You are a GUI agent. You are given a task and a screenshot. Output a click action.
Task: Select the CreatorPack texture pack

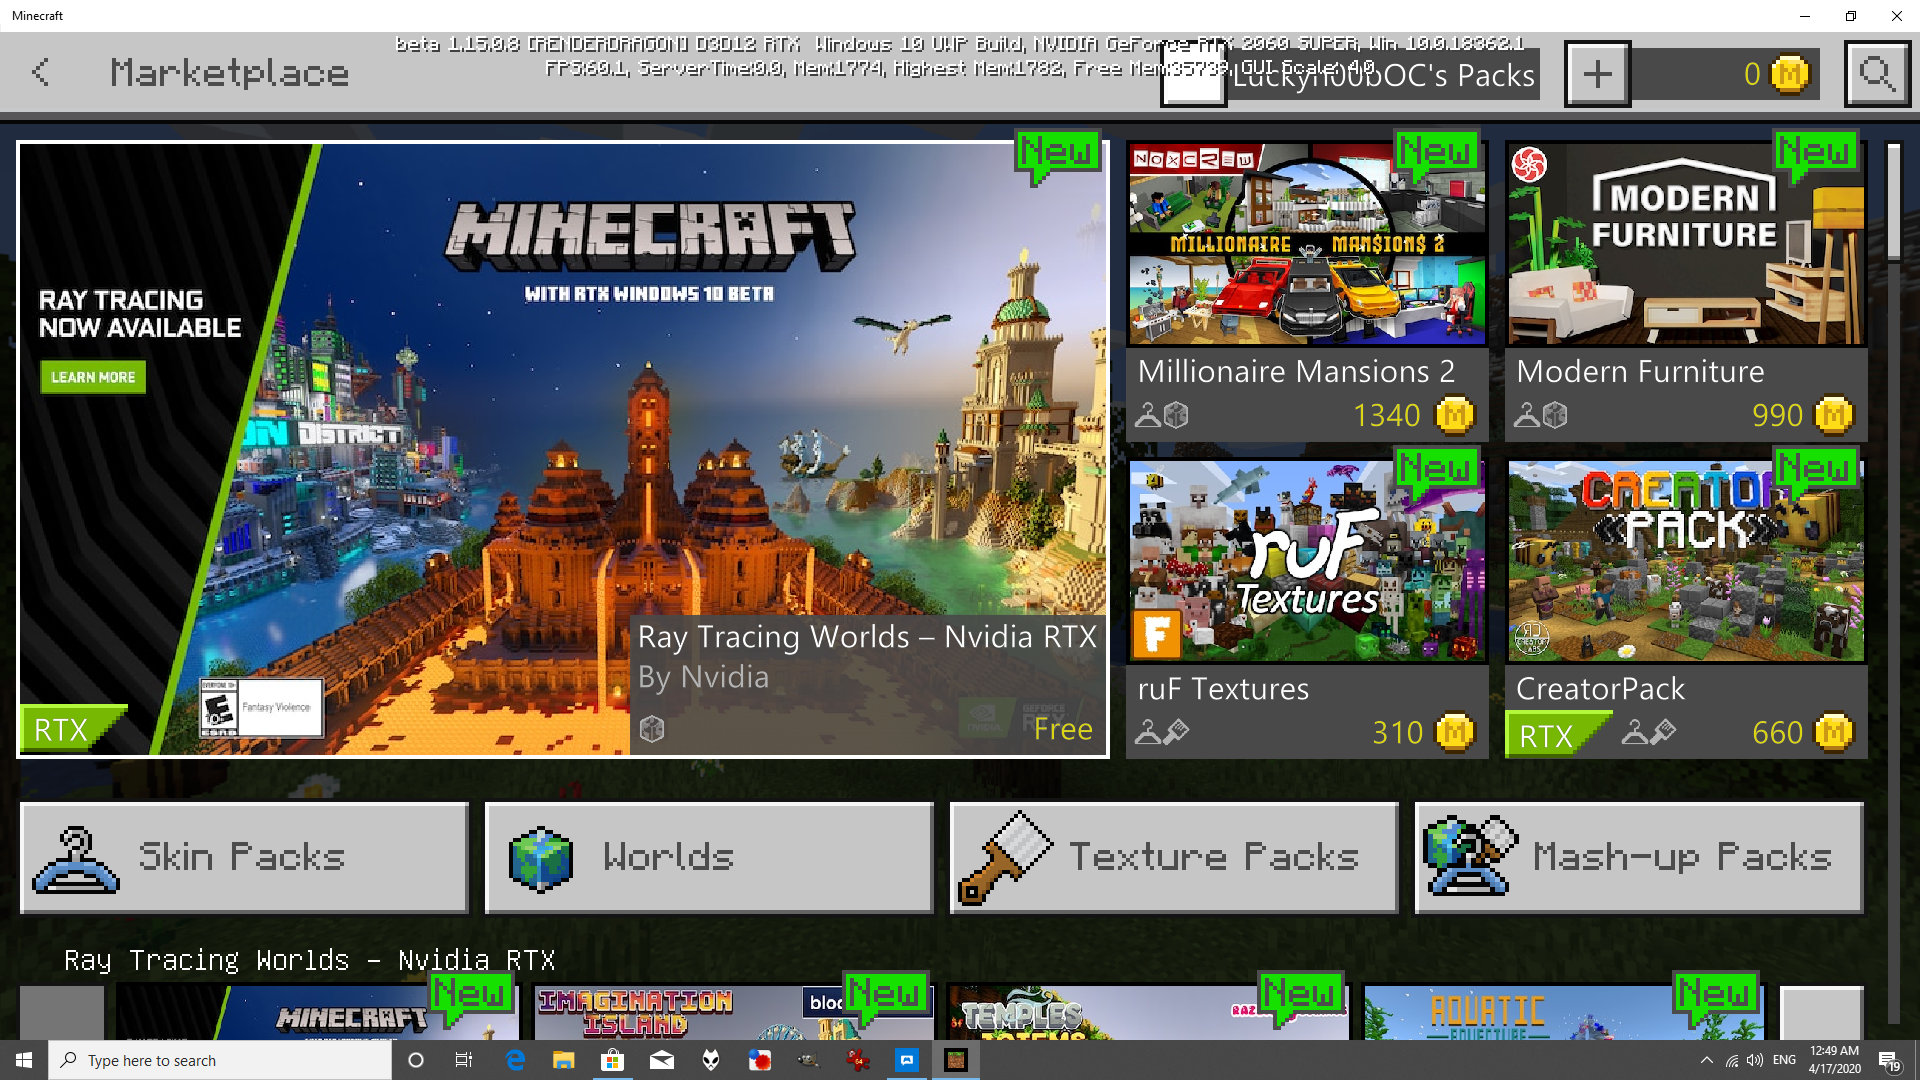click(x=1685, y=562)
